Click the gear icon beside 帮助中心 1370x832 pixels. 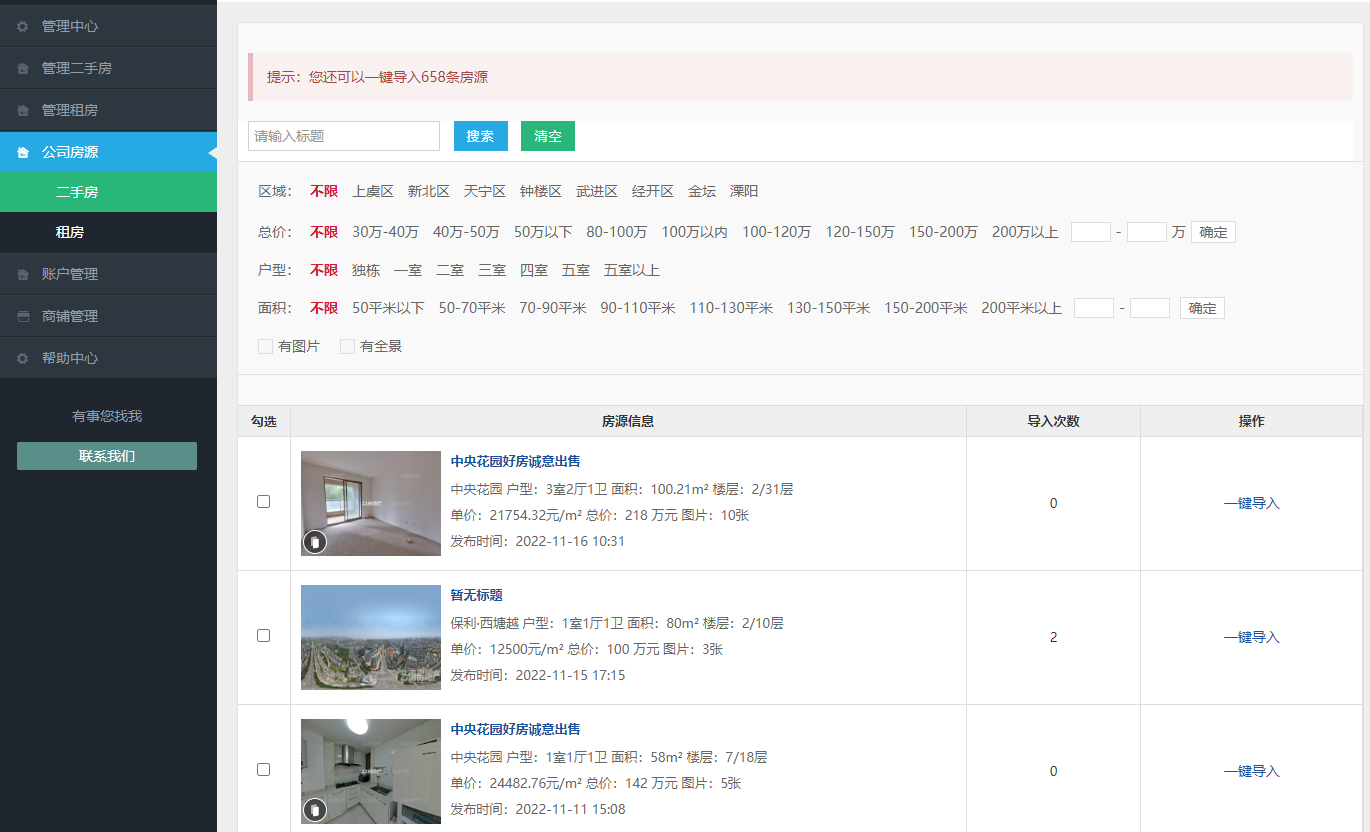tap(23, 358)
